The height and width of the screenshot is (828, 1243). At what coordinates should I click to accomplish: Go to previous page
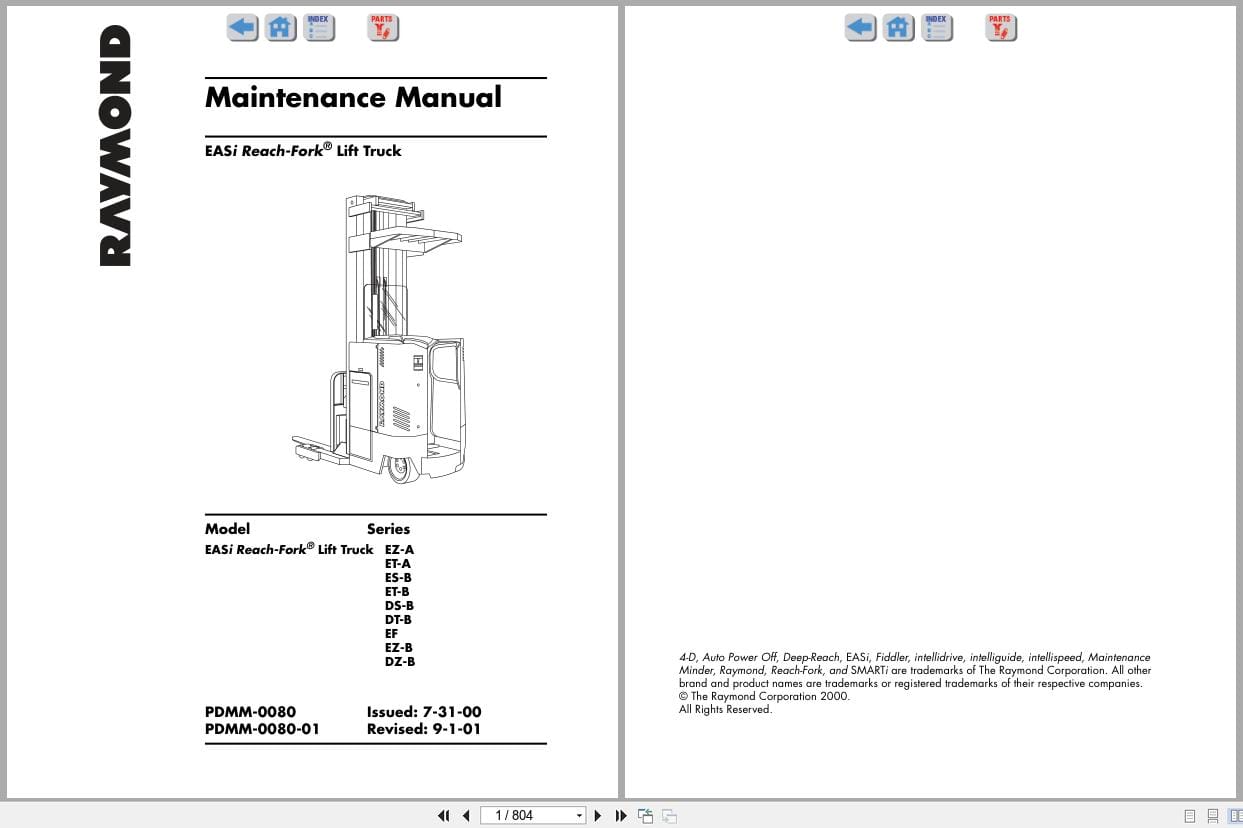click(466, 816)
